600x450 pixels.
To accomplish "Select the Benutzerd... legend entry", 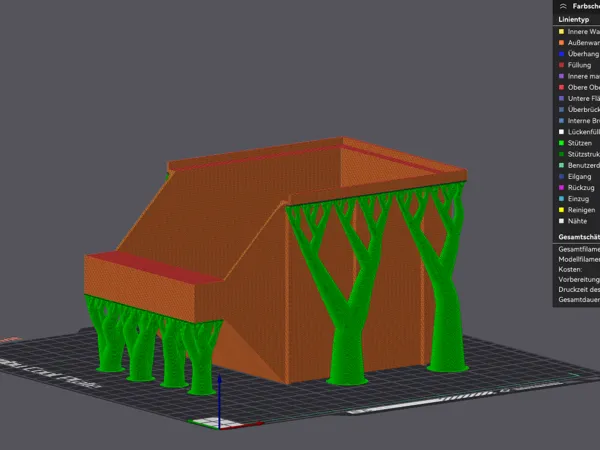I will click(x=579, y=165).
